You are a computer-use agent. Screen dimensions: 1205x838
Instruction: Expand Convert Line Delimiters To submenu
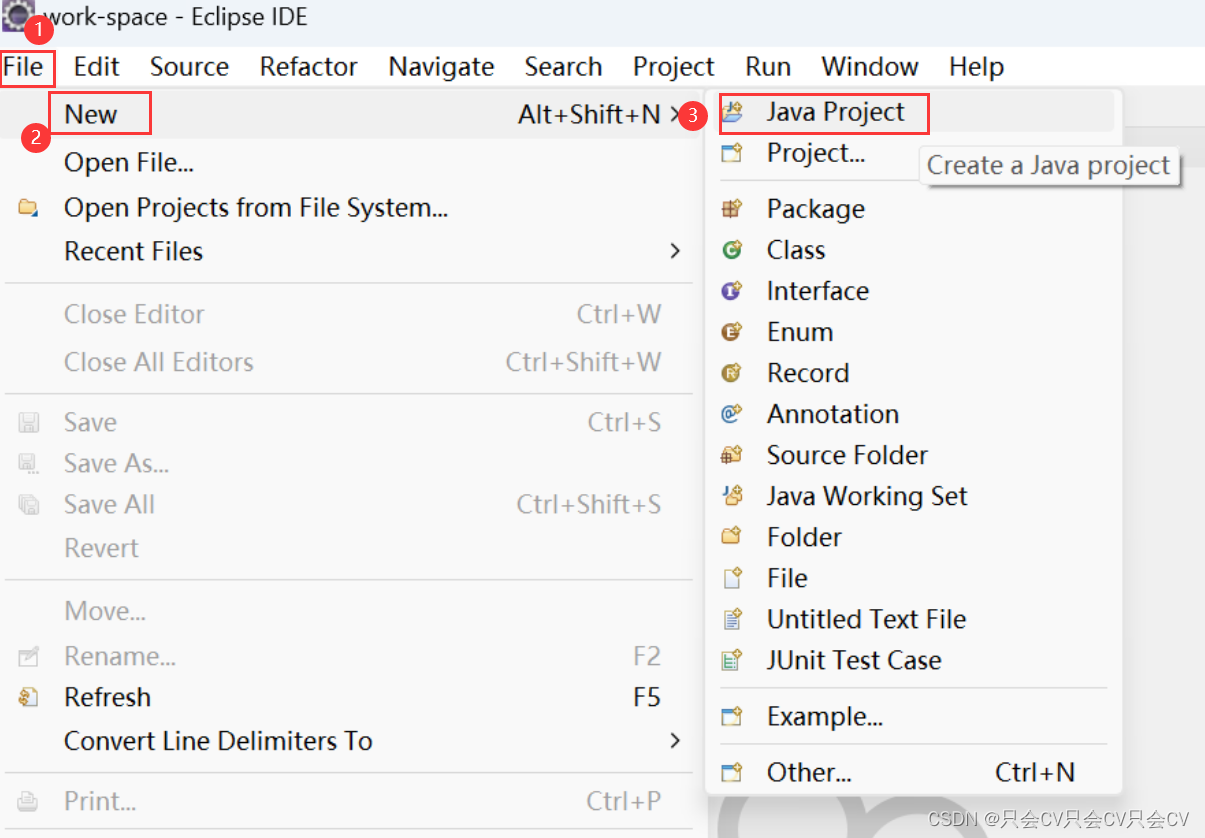coord(216,741)
